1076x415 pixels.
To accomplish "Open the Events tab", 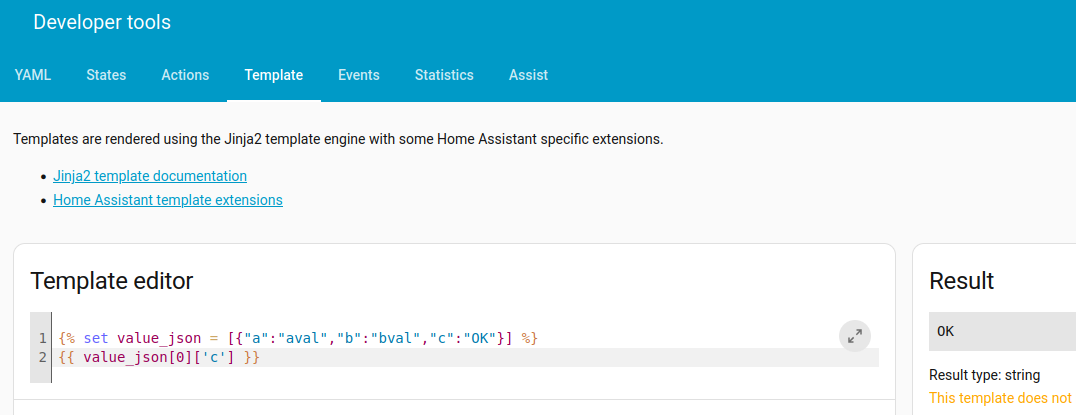I will [x=358, y=75].
